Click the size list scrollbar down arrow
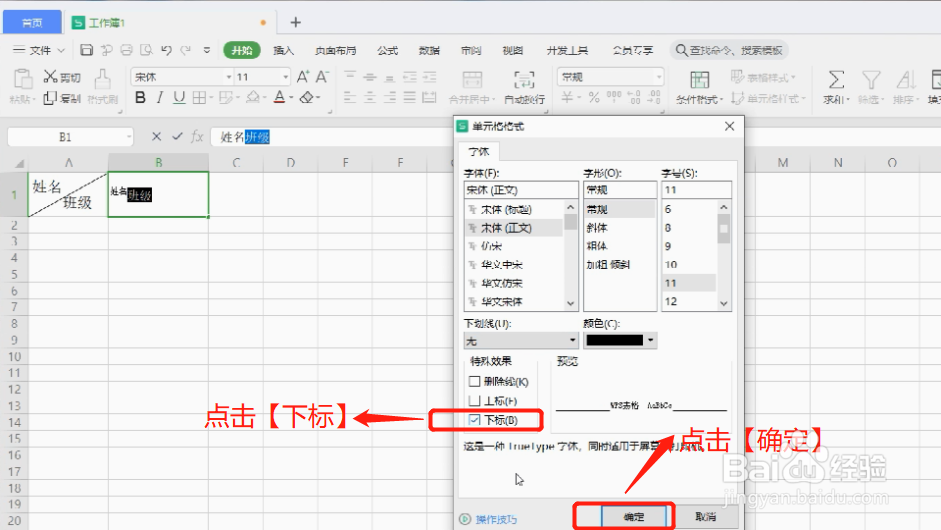This screenshot has width=941, height=530. (x=724, y=303)
